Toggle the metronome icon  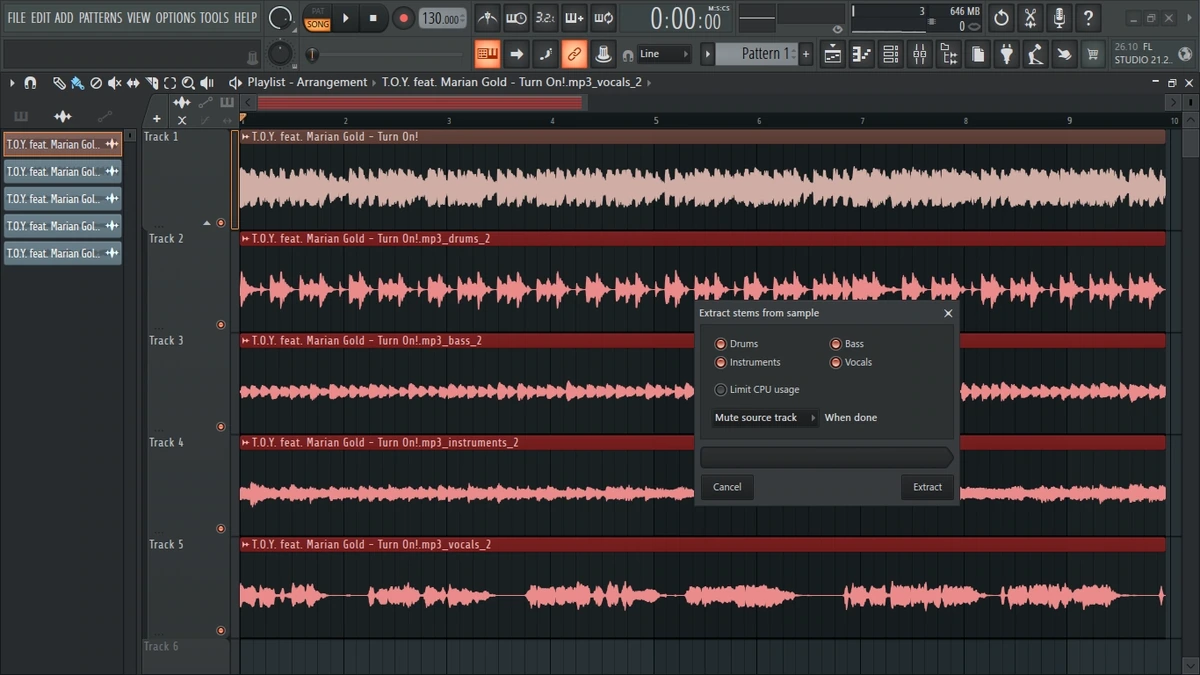point(487,18)
